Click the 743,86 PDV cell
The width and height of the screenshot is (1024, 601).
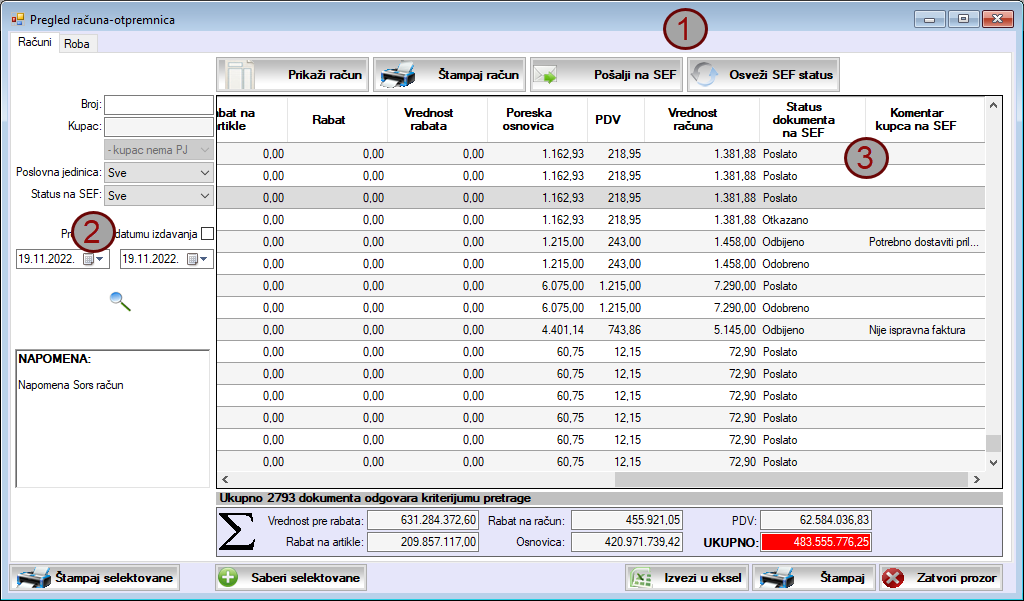point(616,331)
